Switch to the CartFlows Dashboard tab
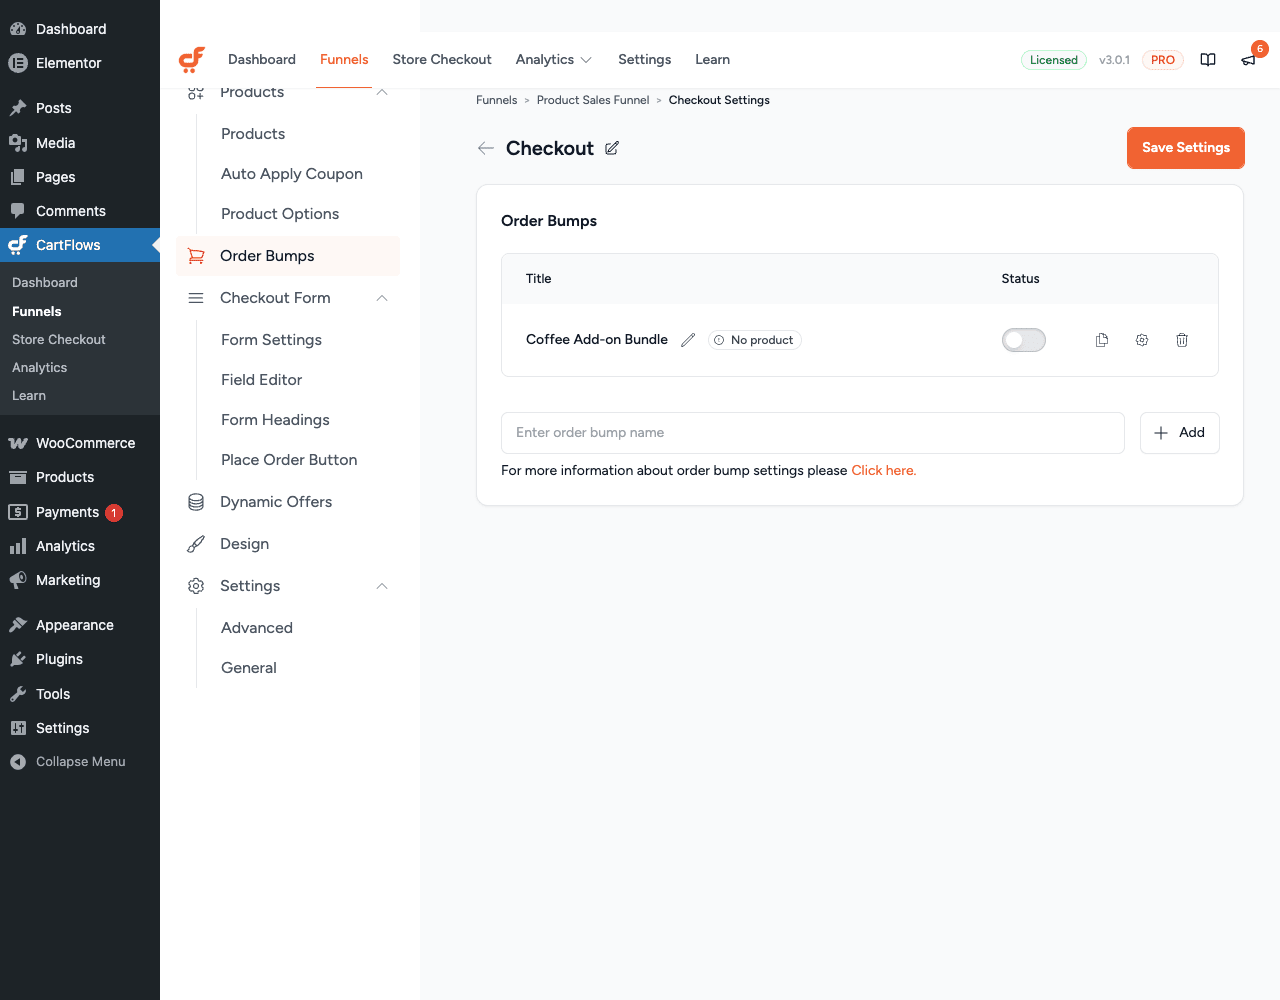This screenshot has height=1000, width=1280. click(262, 60)
